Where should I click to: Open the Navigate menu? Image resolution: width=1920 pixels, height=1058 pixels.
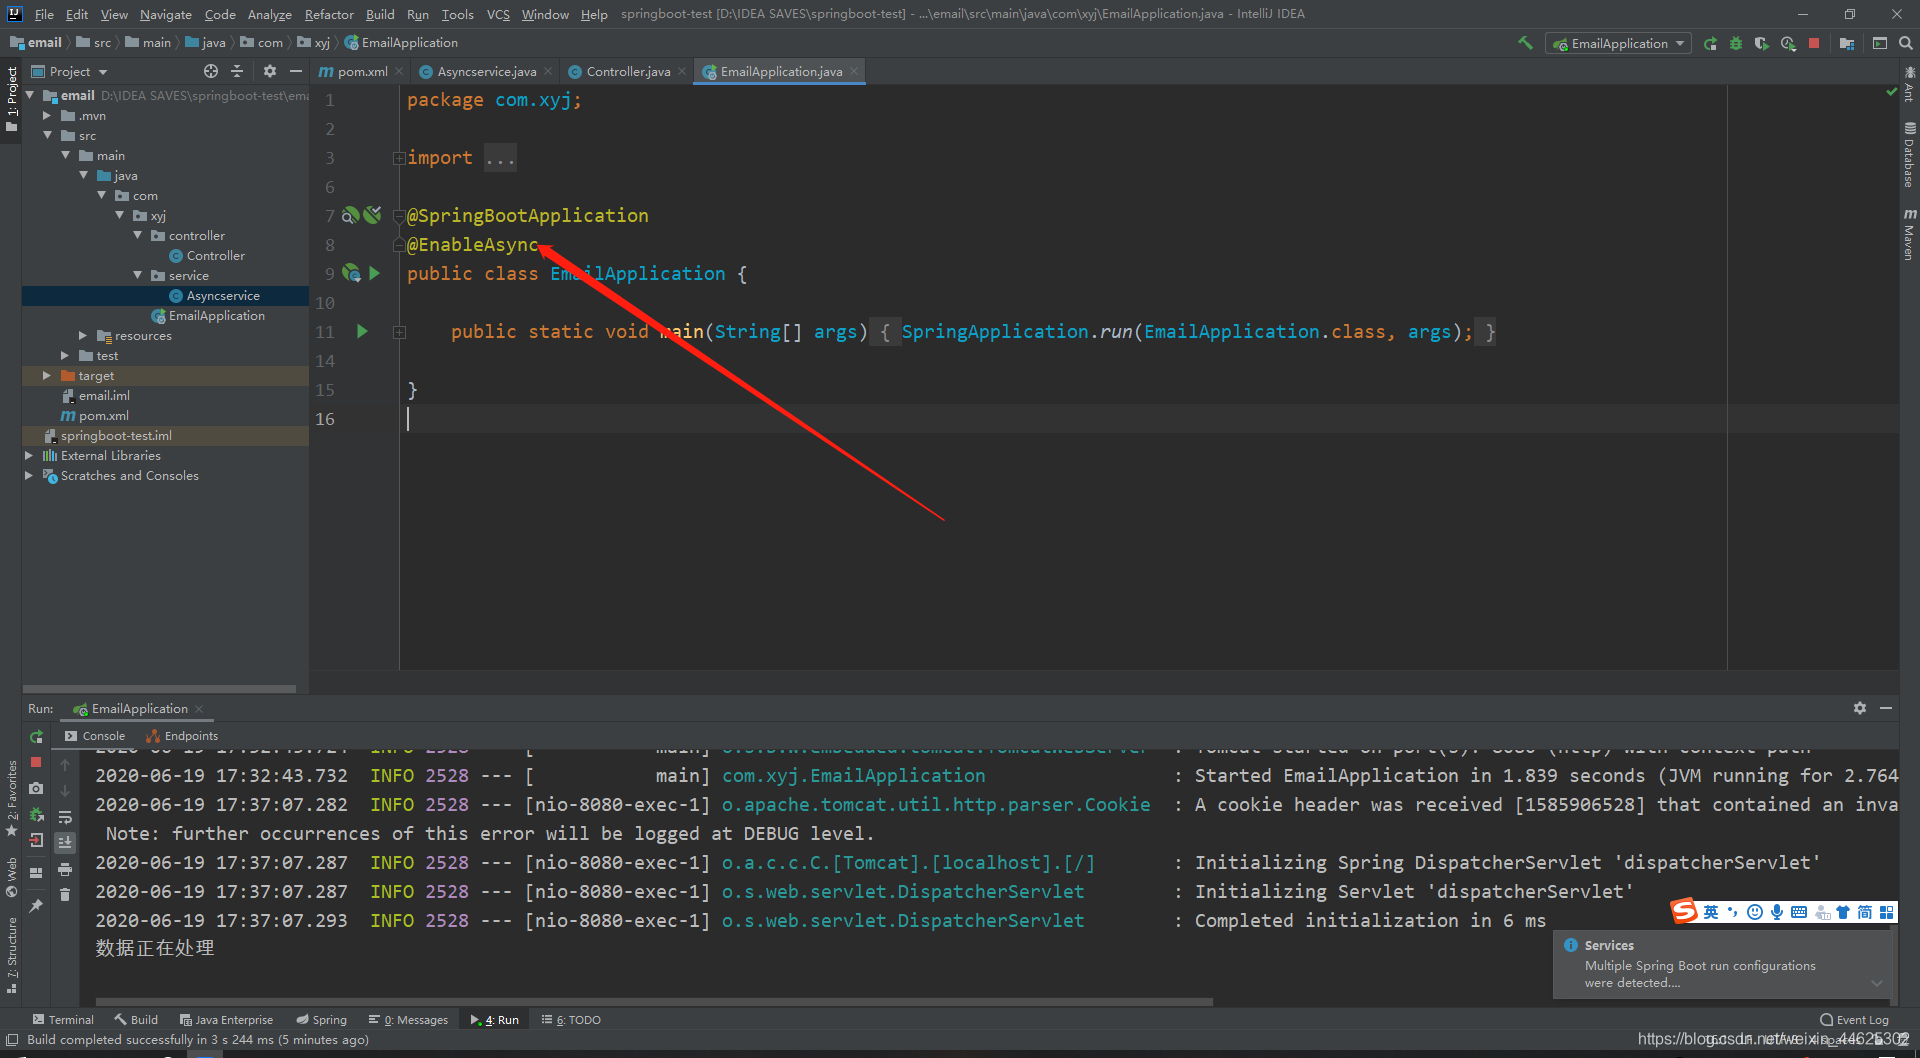[x=165, y=14]
